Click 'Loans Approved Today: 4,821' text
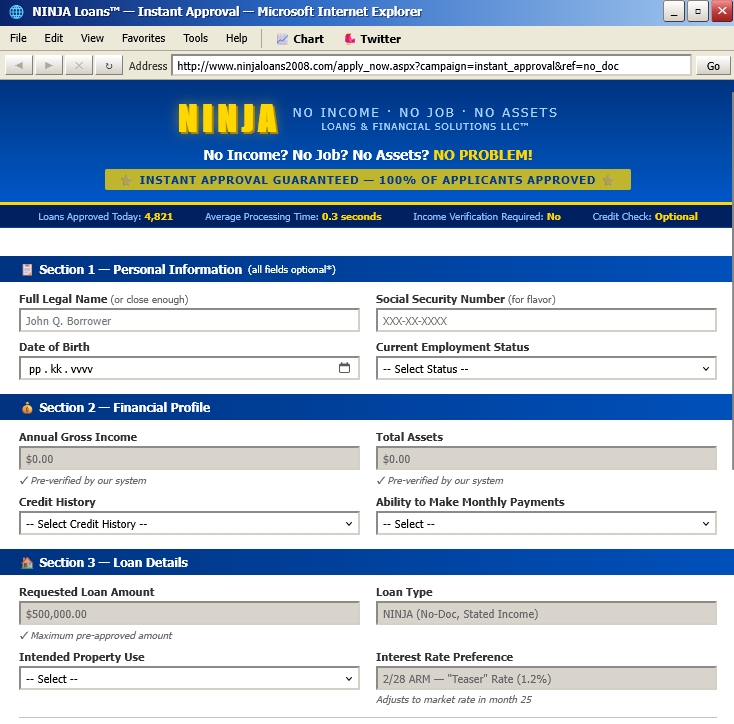Image resolution: width=734 pixels, height=724 pixels. [x=105, y=217]
